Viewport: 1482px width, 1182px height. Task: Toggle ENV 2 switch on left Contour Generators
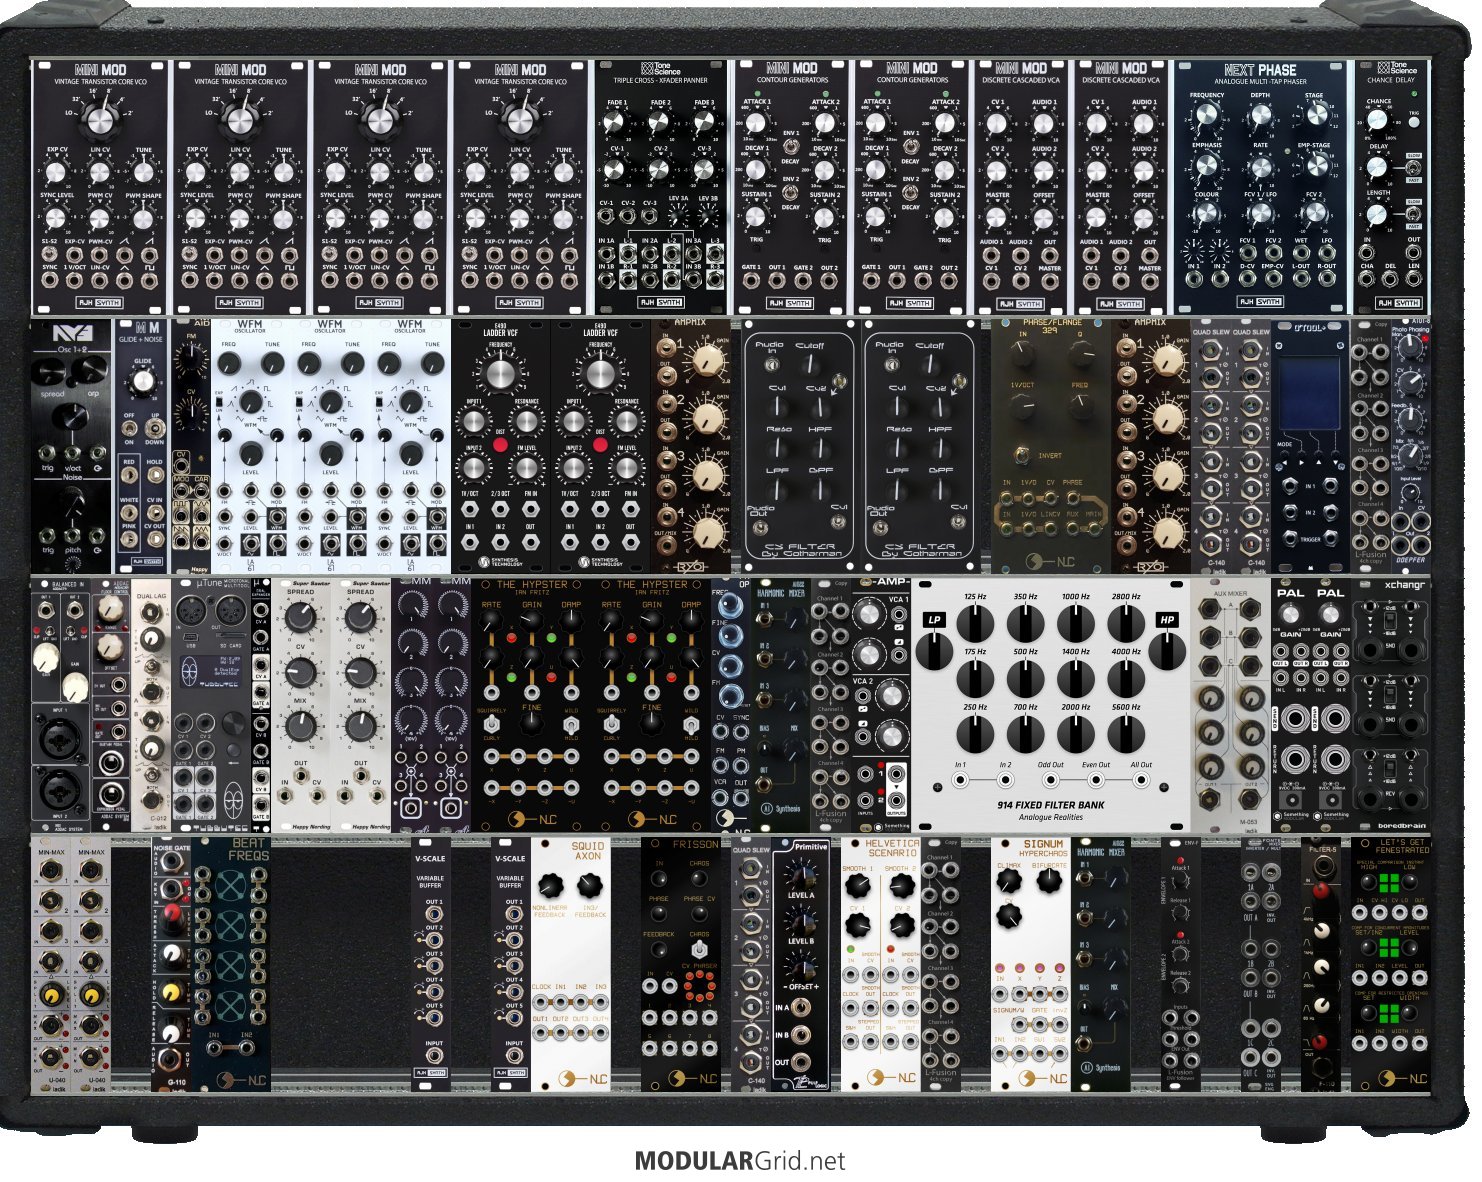(x=790, y=193)
